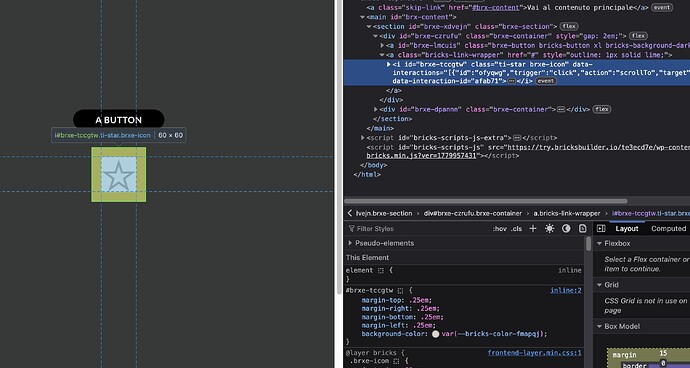690x368 pixels.
Task: Click the margin-left .25em value
Action: [423, 326]
